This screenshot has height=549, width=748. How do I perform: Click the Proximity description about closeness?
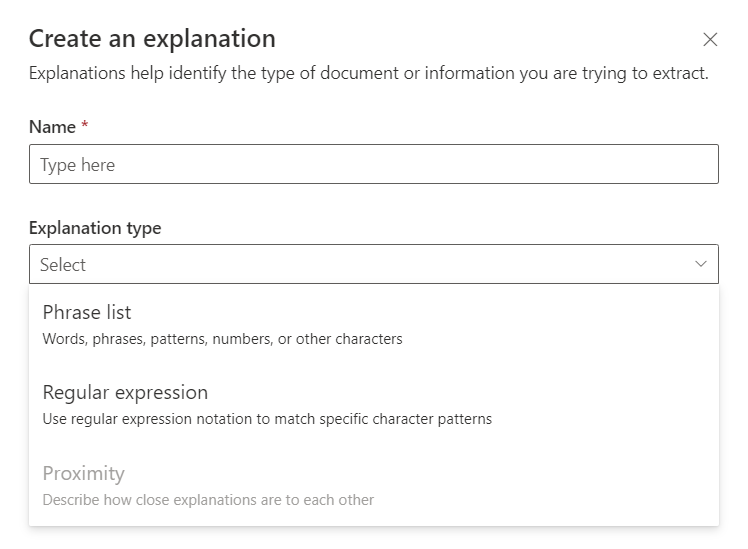(208, 499)
